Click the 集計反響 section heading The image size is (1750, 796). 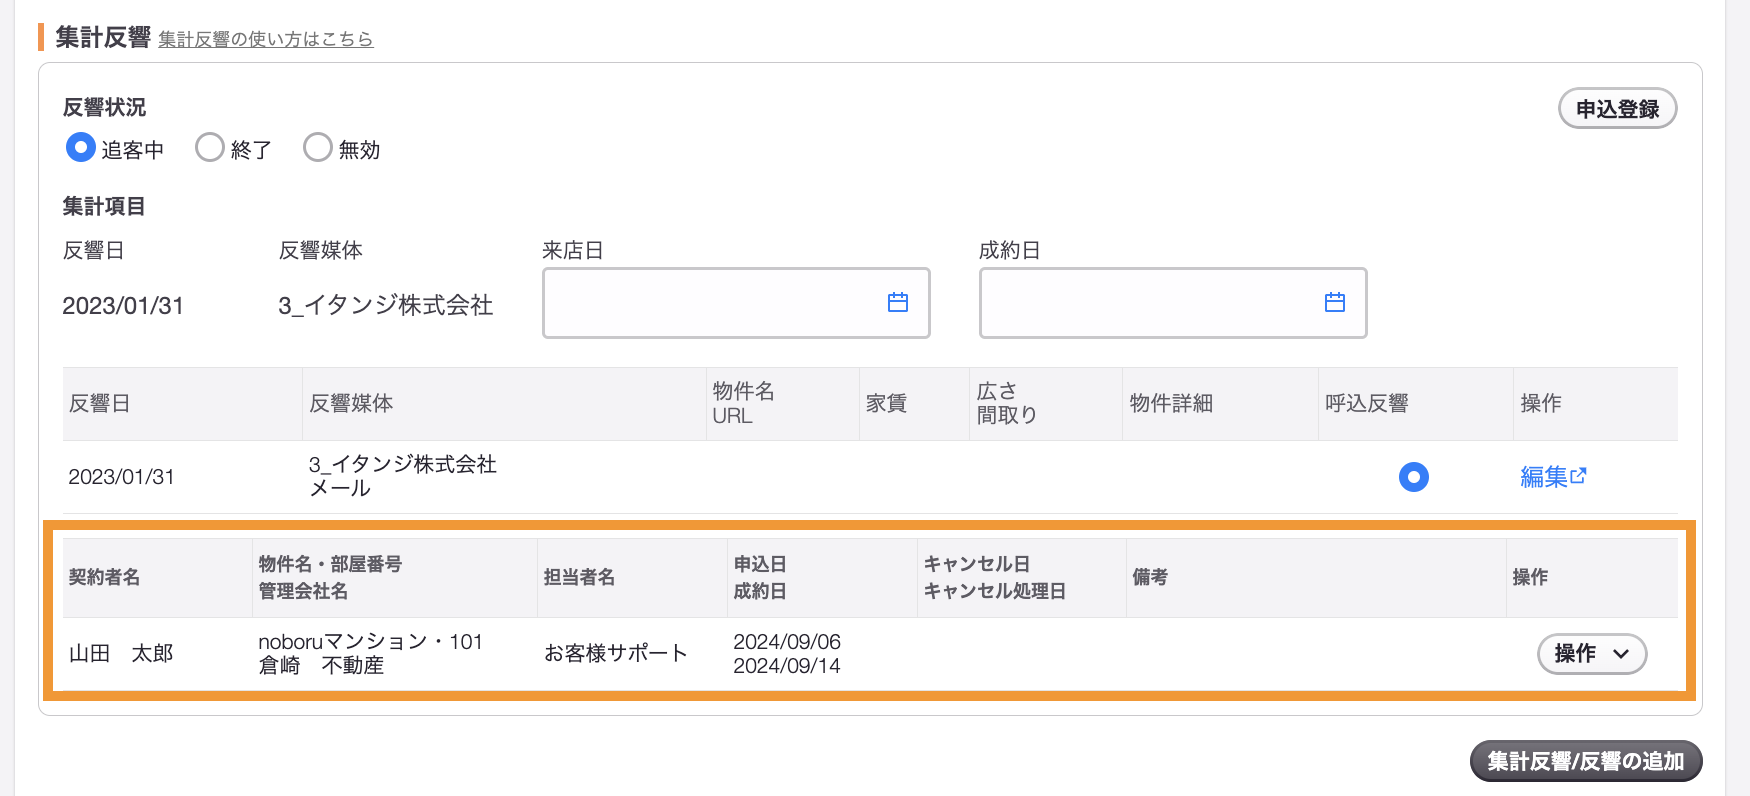pyautogui.click(x=103, y=37)
